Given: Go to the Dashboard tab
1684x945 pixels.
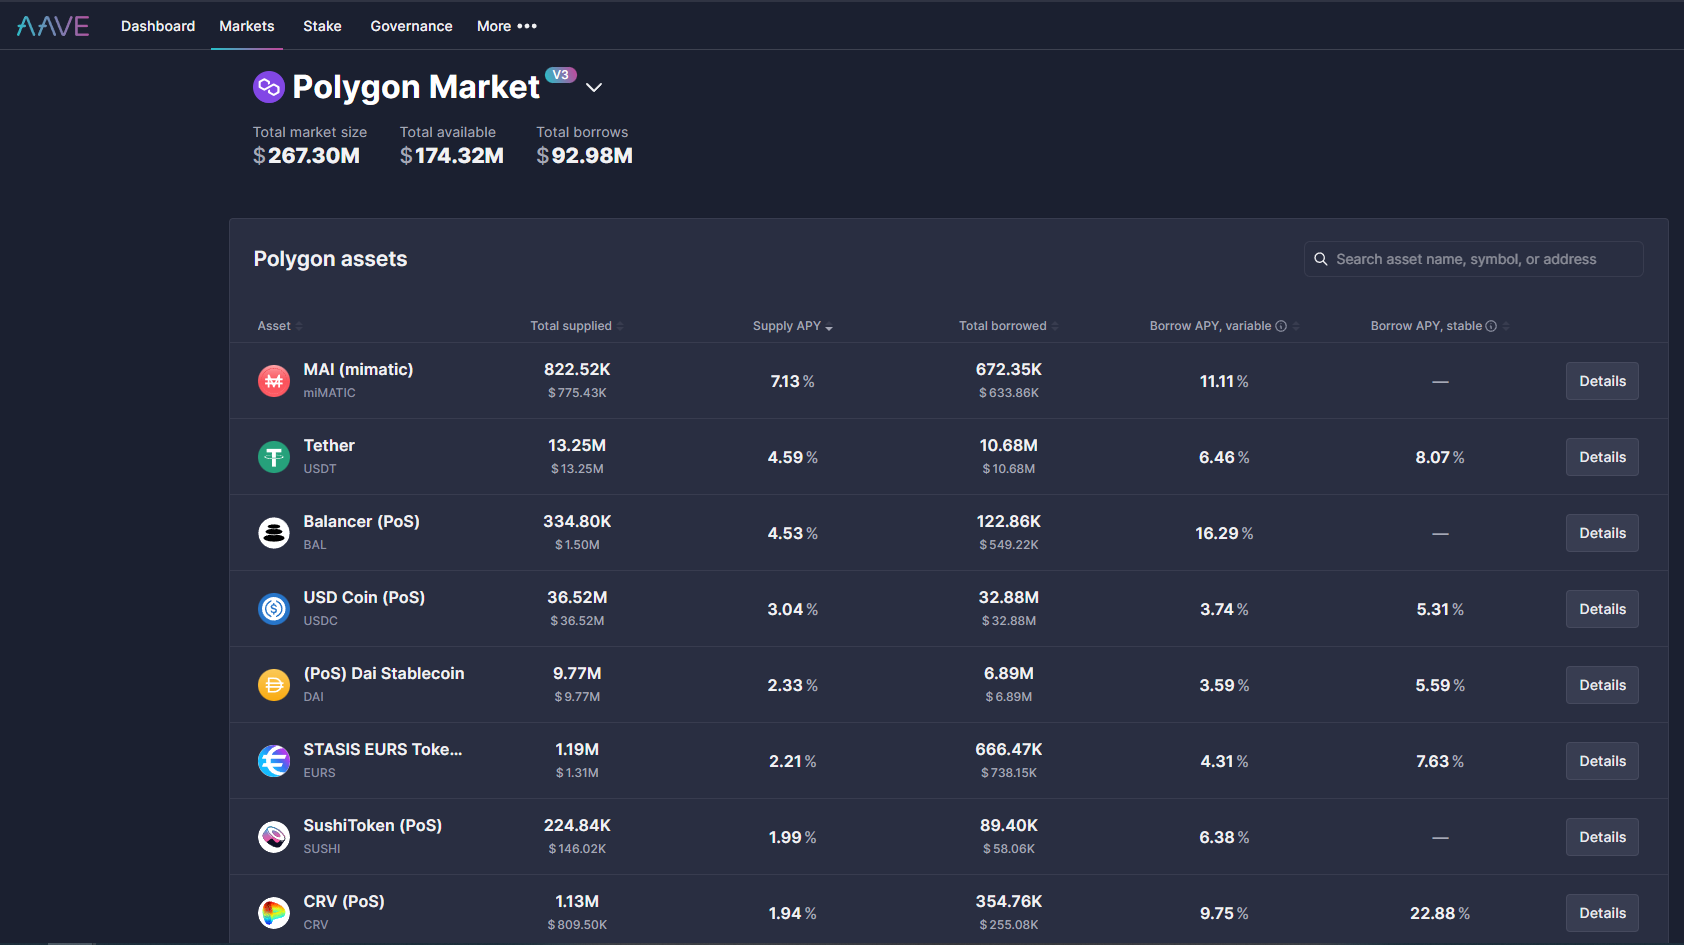Looking at the screenshot, I should tap(158, 26).
